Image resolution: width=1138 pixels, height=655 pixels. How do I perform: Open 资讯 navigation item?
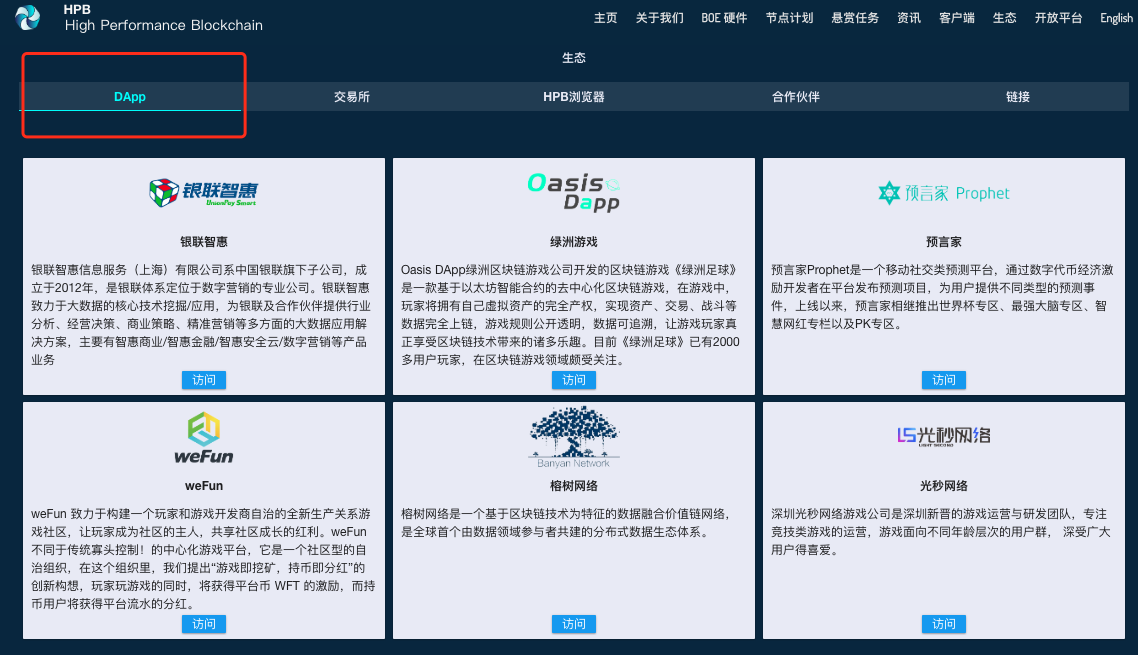pos(909,18)
